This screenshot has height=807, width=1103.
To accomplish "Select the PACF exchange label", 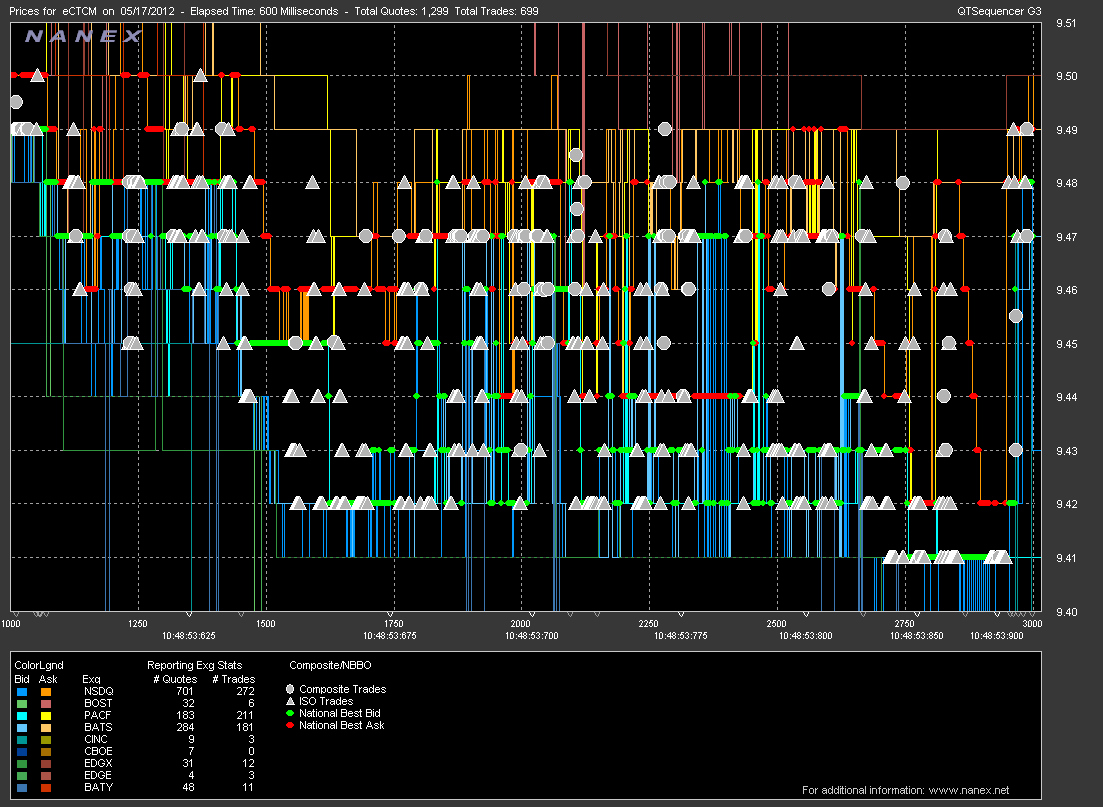I will click(98, 716).
